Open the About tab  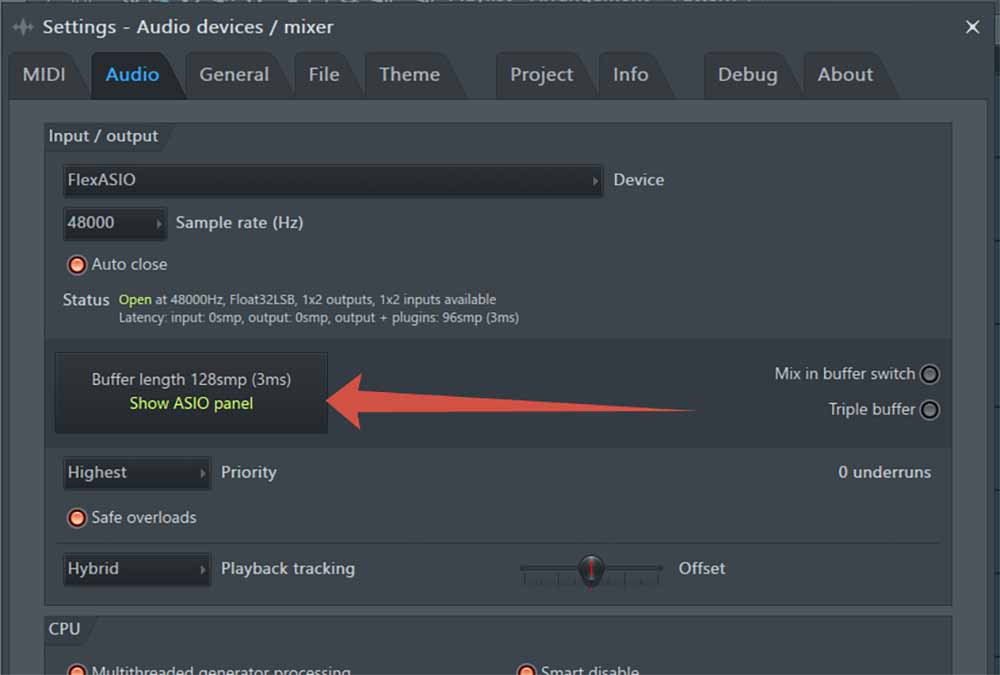845,74
